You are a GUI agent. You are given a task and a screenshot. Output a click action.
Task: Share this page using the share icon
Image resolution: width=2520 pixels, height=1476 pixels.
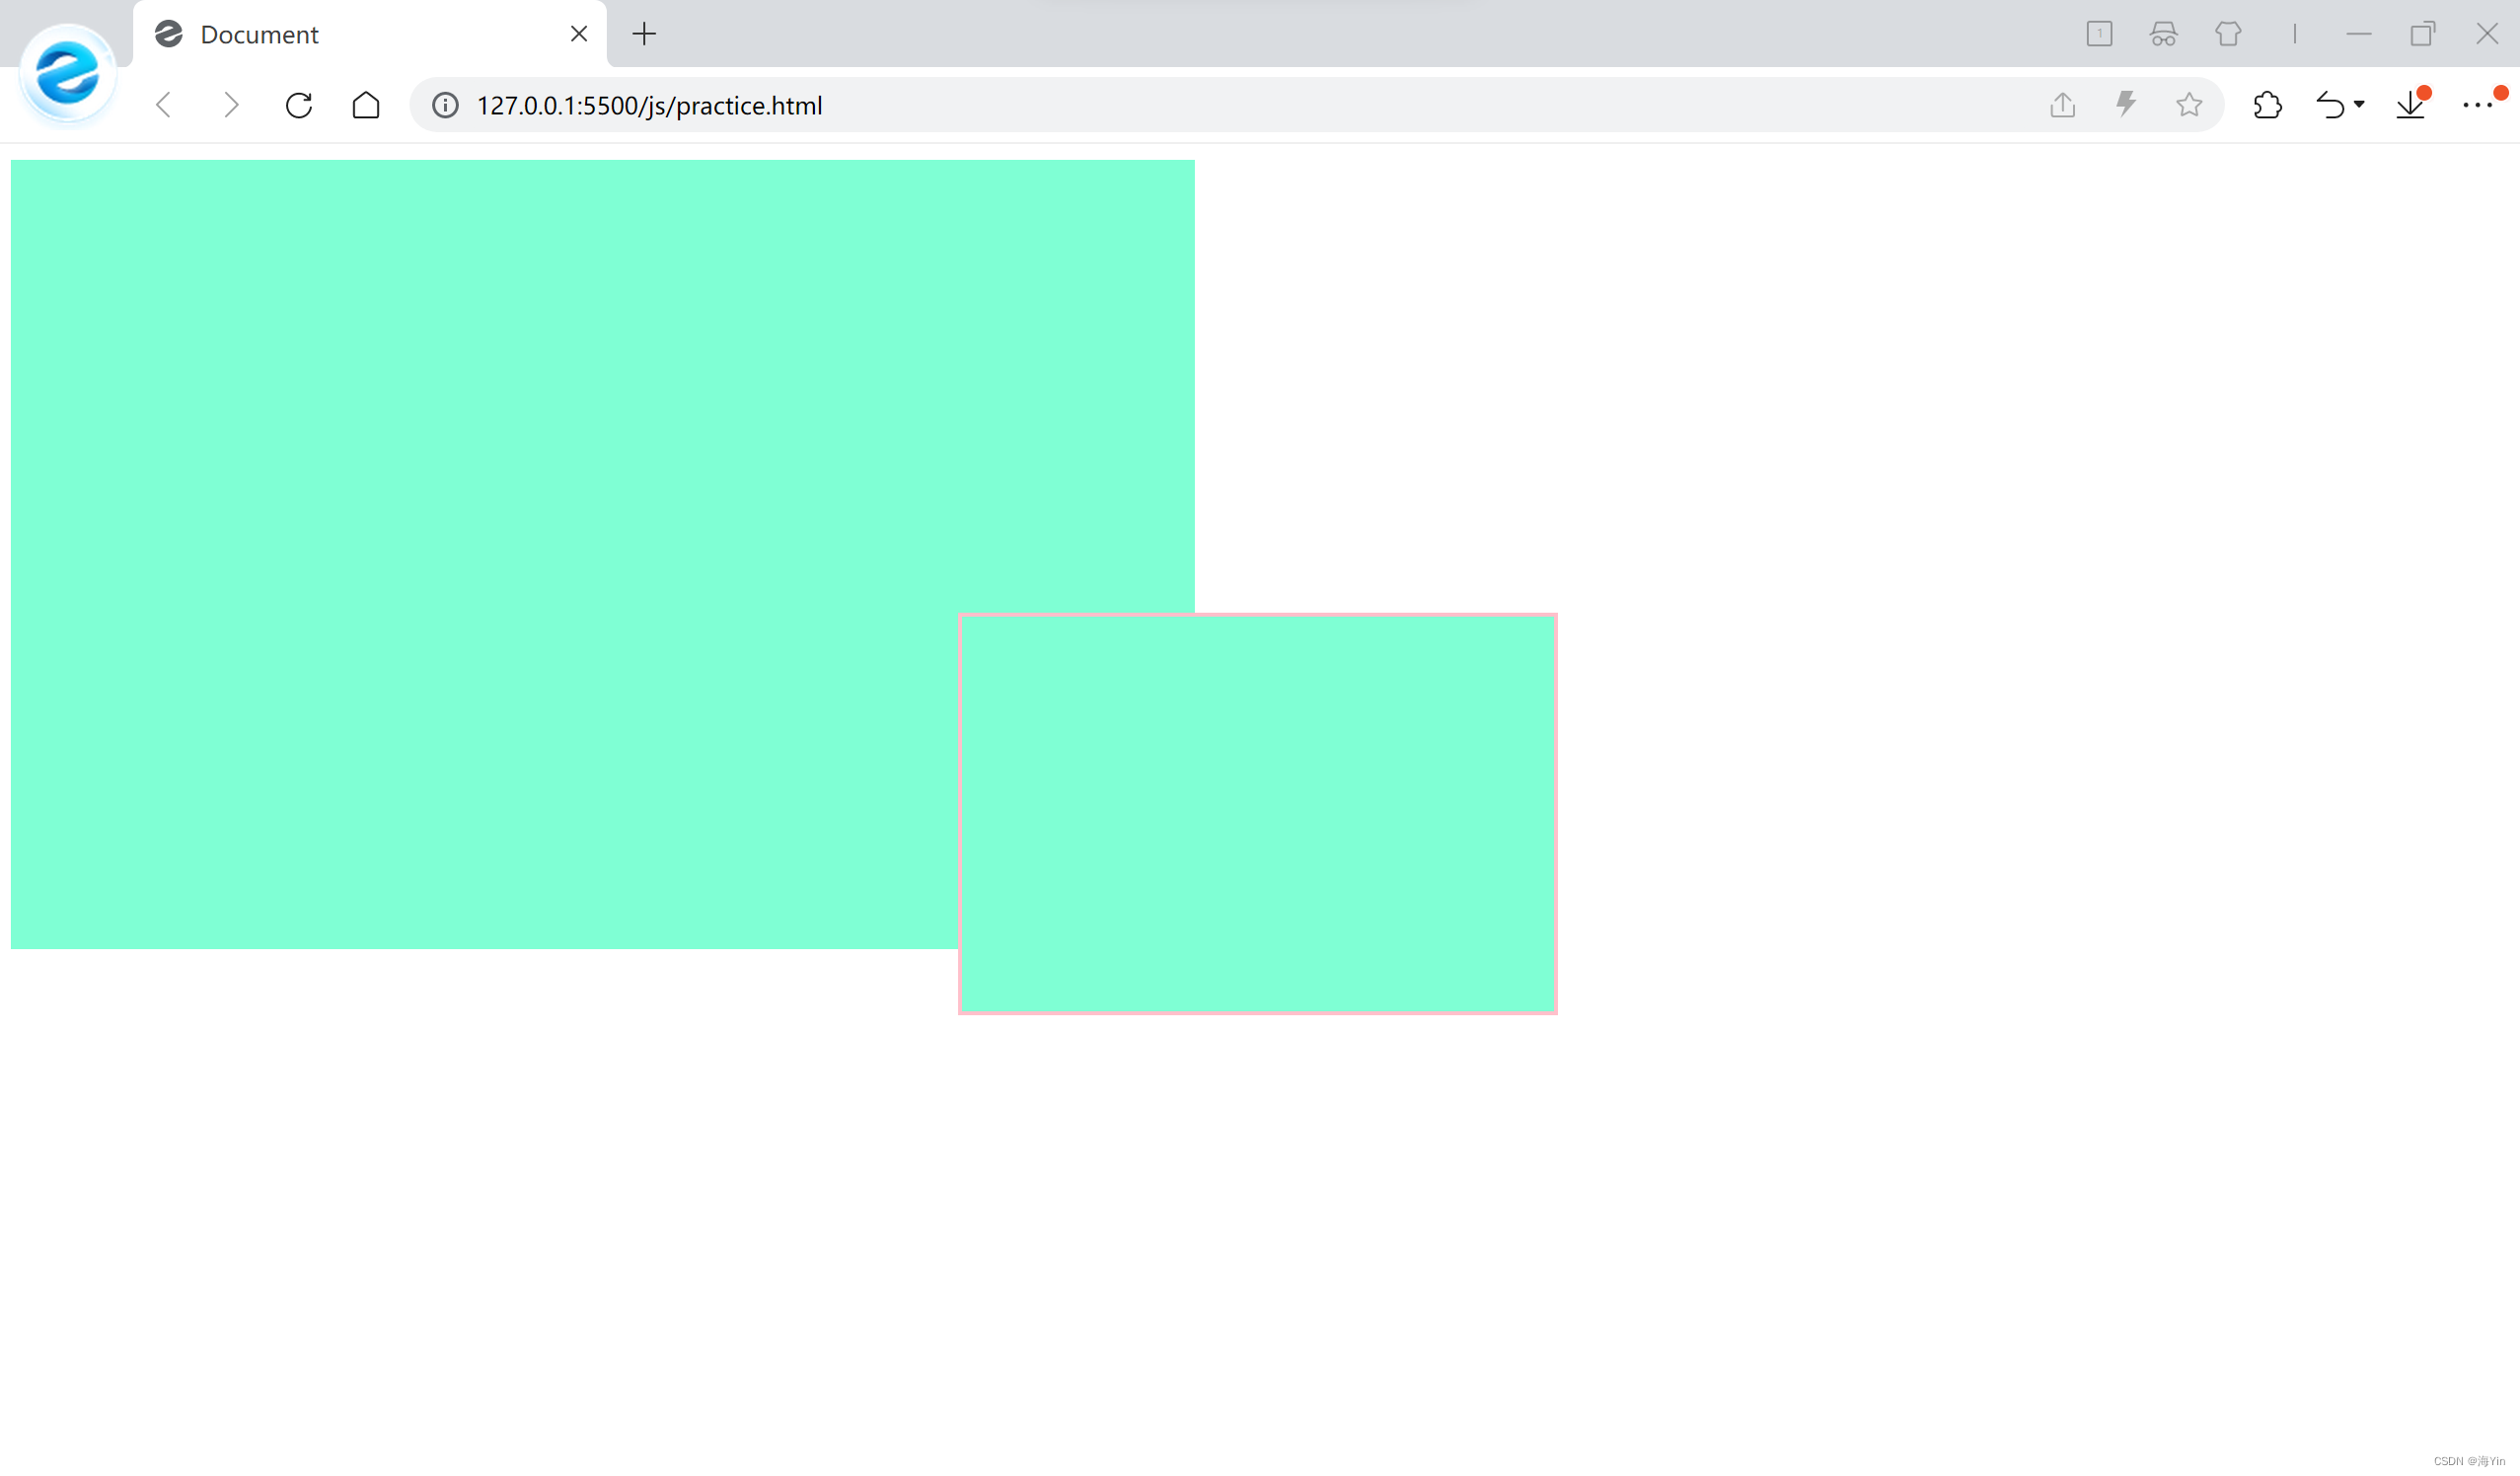click(2062, 105)
